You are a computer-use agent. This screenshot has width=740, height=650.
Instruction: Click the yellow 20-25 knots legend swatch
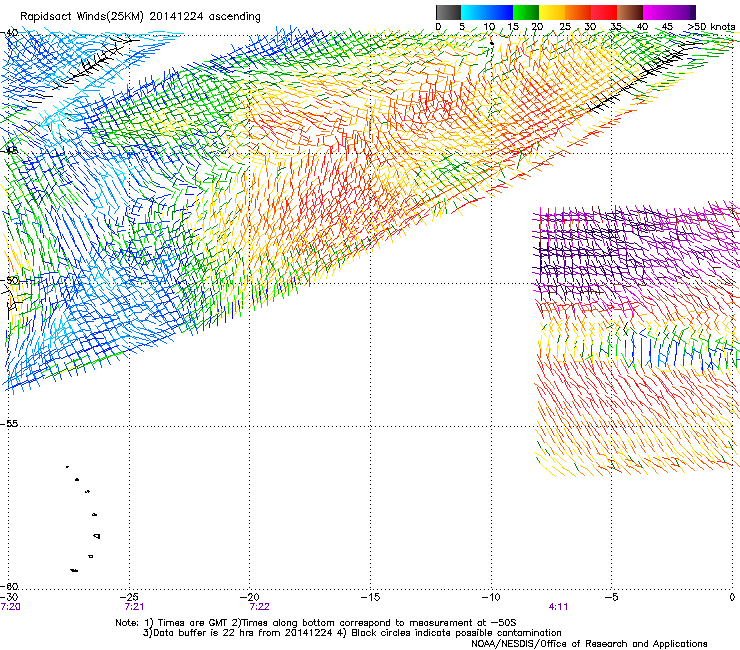552,12
